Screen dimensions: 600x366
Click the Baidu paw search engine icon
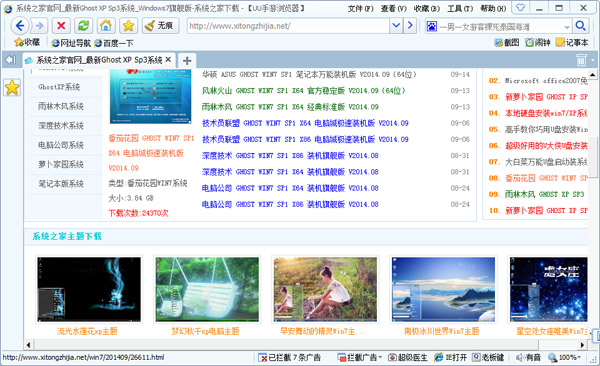[432, 26]
